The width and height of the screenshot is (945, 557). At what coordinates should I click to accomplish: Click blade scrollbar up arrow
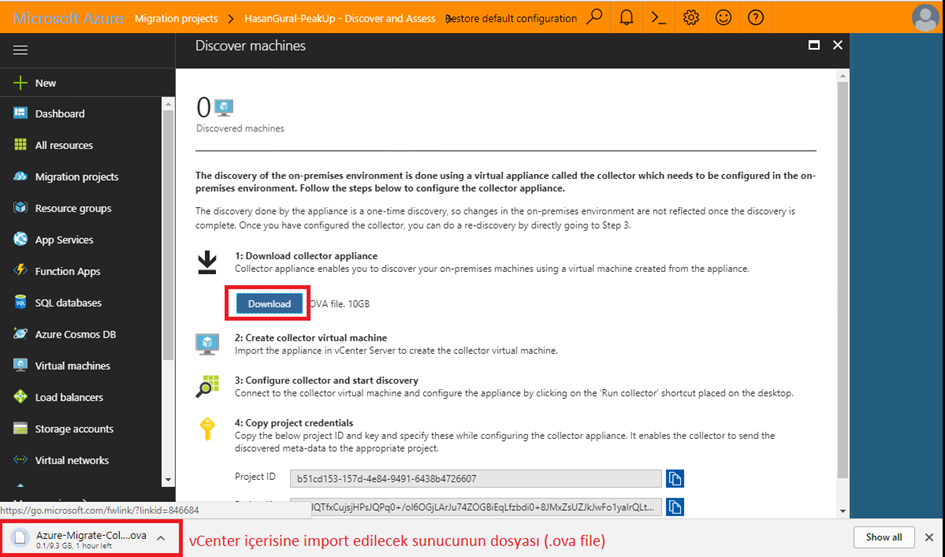pos(843,76)
